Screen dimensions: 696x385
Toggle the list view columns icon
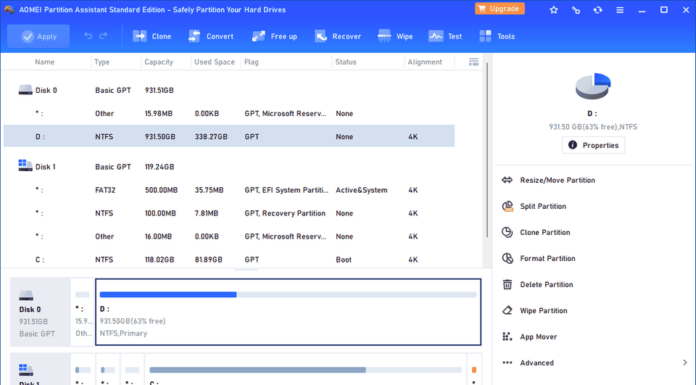click(474, 62)
